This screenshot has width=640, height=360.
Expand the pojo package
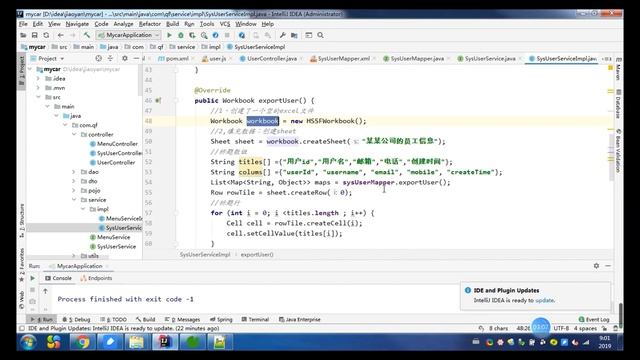point(74,191)
